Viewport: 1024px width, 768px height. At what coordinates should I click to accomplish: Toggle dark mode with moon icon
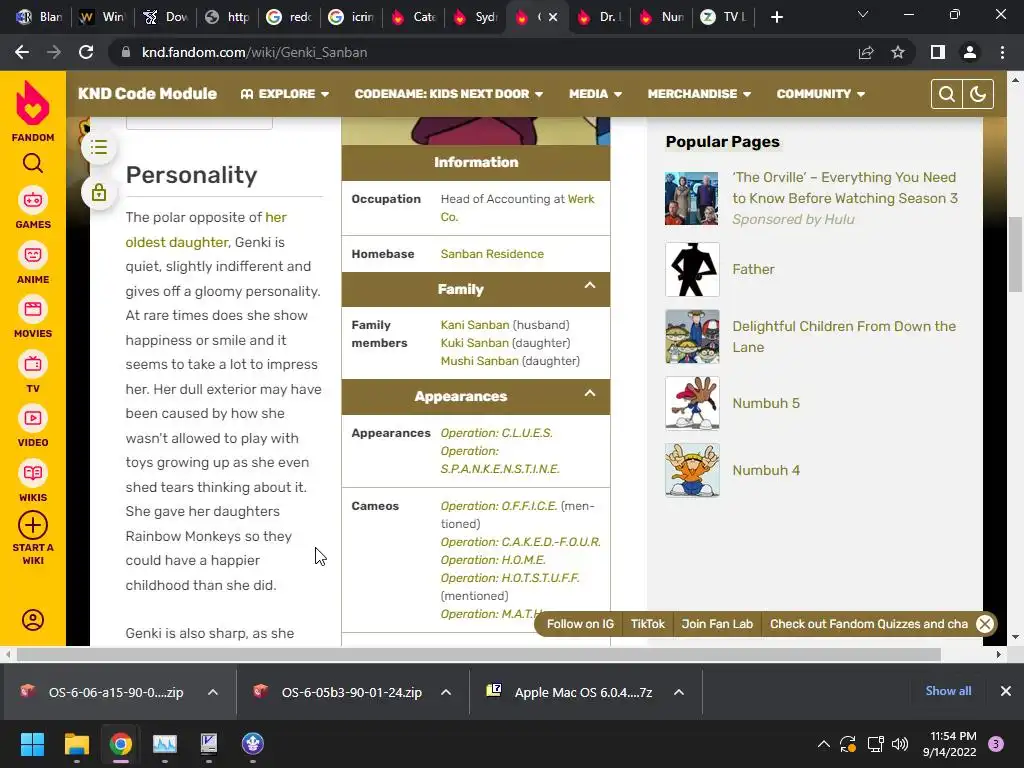pyautogui.click(x=978, y=94)
